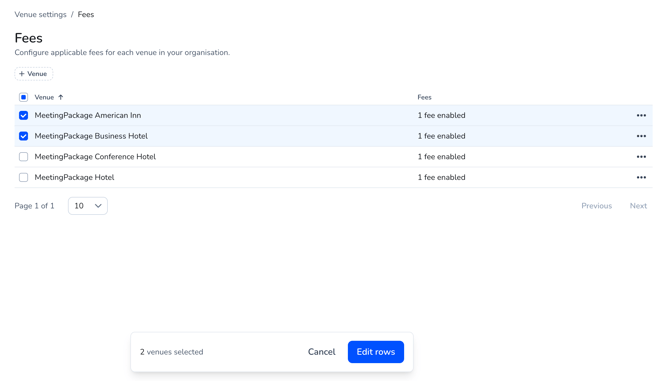The width and height of the screenshot is (670, 381).
Task: Click the Fees column header
Action: [x=424, y=97]
